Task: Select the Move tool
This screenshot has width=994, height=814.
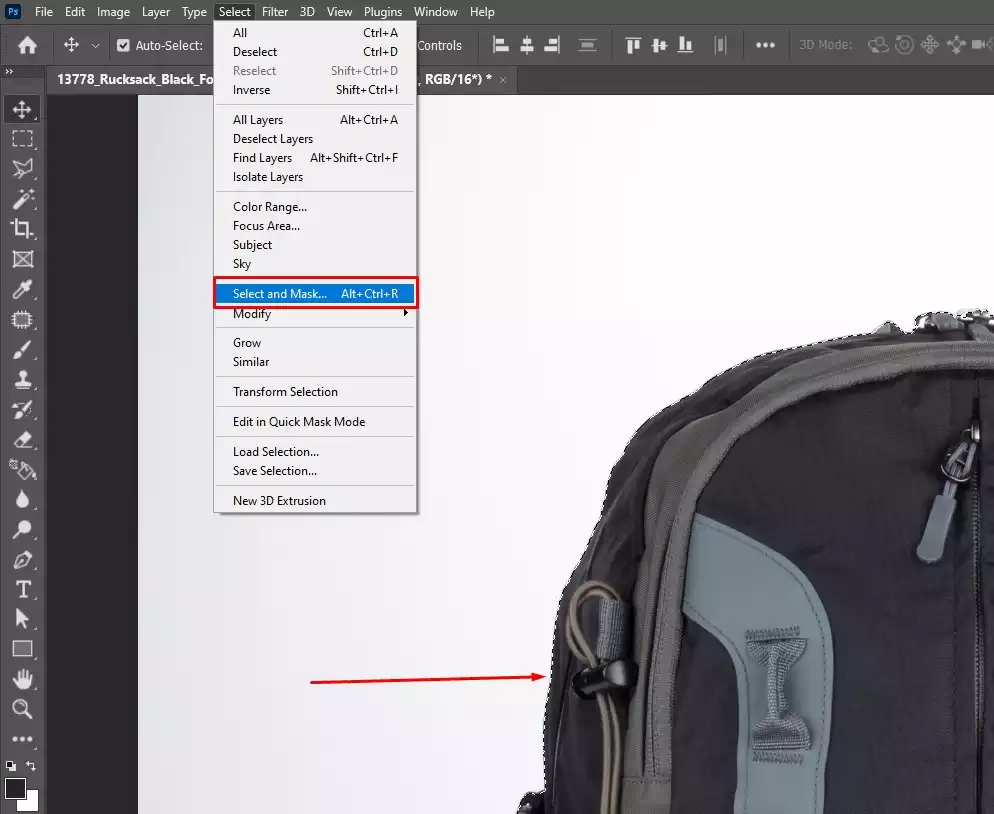Action: (x=22, y=110)
